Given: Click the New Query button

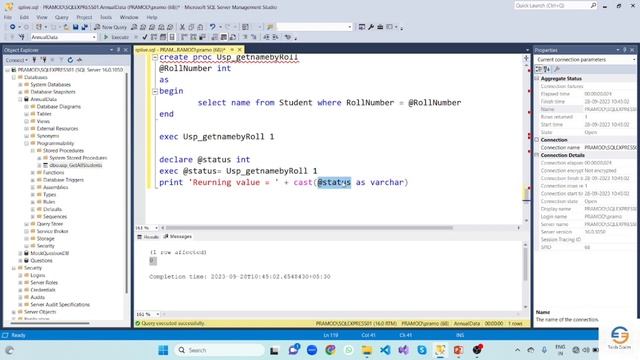Looking at the screenshot, I should (x=110, y=27).
